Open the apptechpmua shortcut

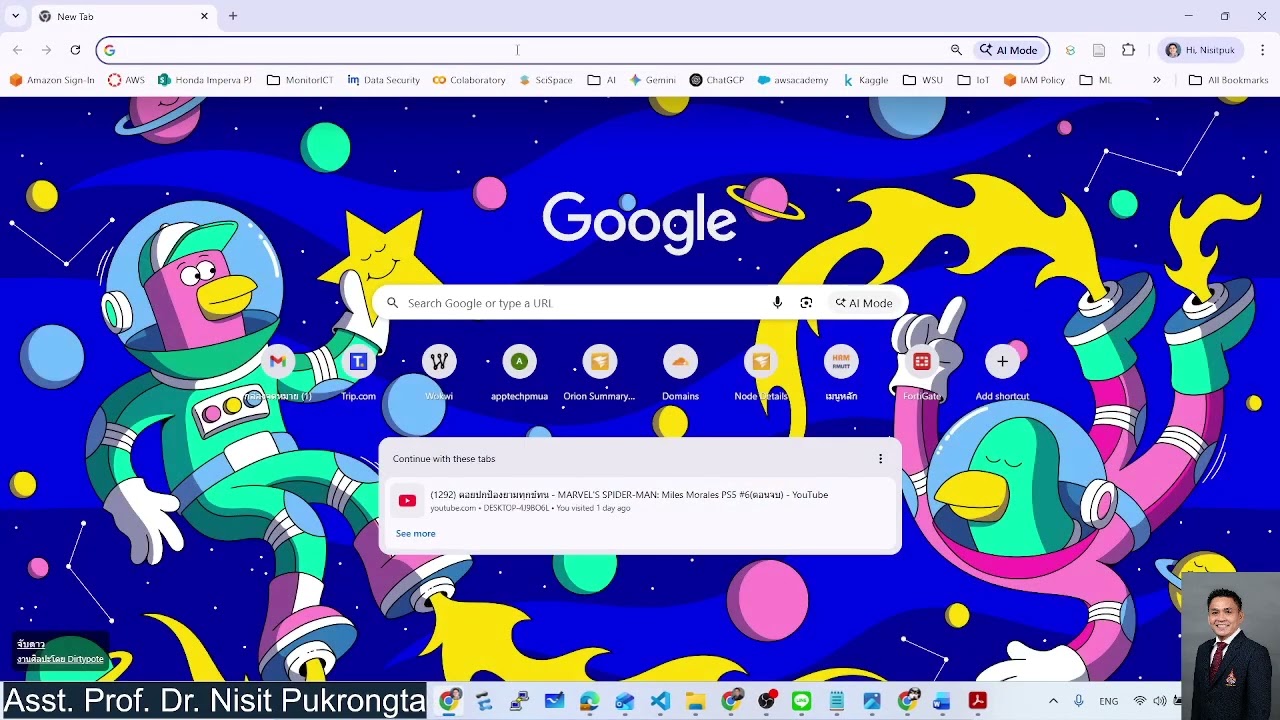click(x=519, y=372)
